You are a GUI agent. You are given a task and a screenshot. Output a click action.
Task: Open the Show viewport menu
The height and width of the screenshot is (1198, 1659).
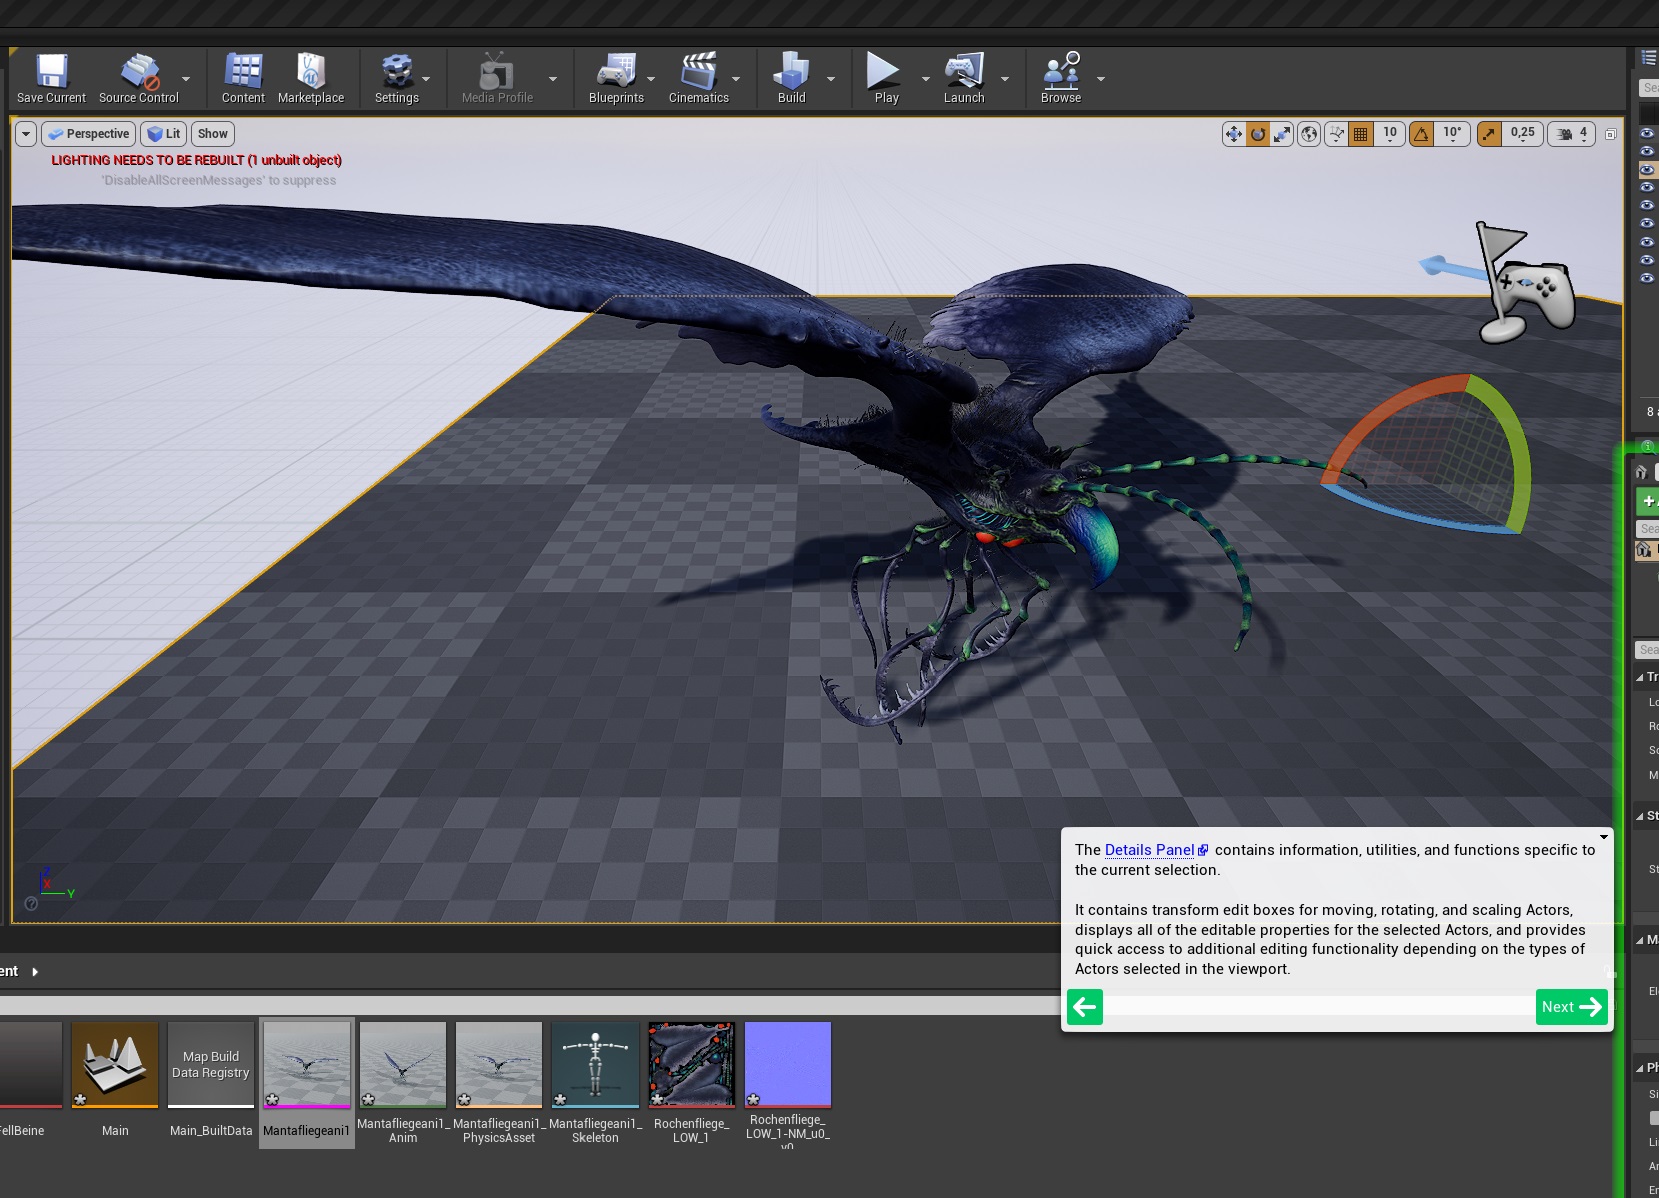pos(212,134)
